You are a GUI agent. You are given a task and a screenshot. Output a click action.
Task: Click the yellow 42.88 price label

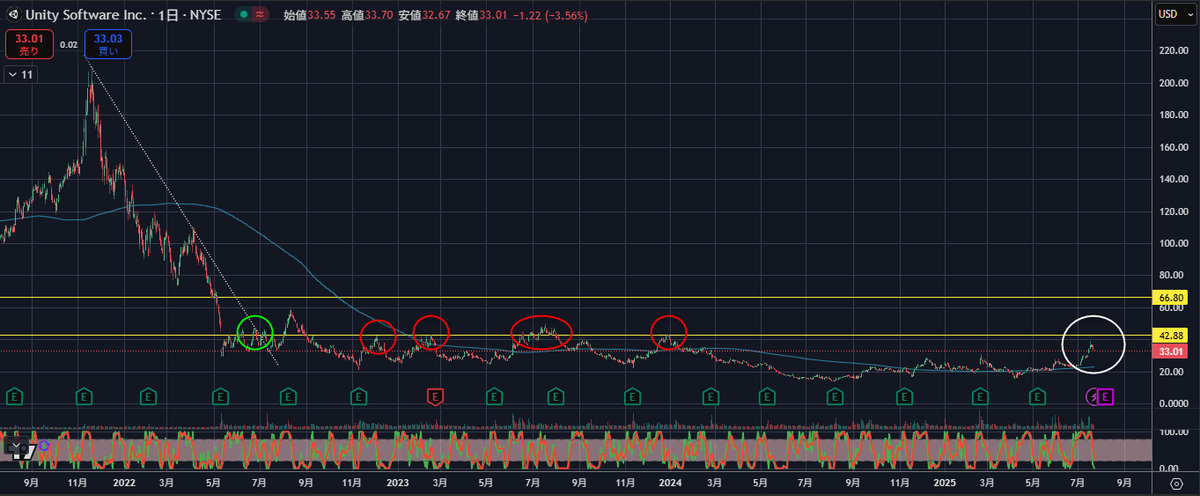[1170, 336]
